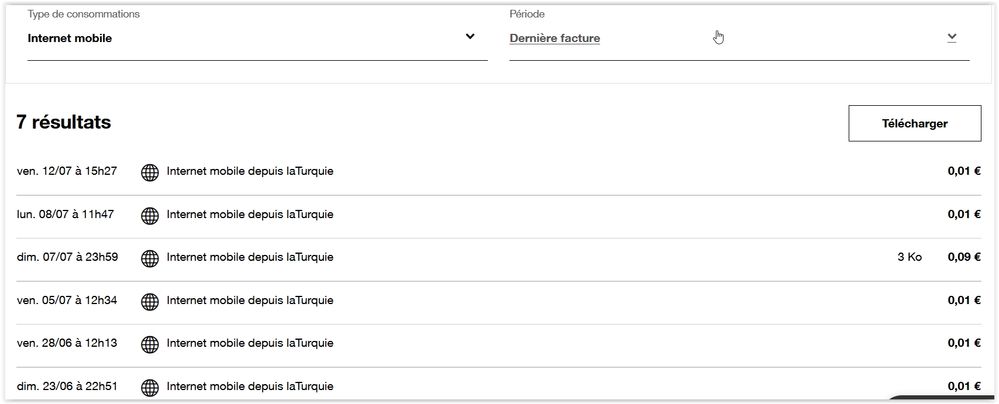Expand the Période dropdown arrow
The height and width of the screenshot is (404, 999).
[x=952, y=38]
